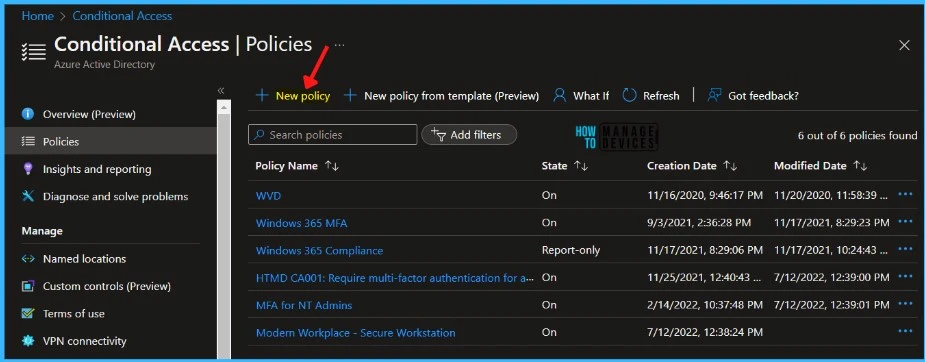The width and height of the screenshot is (925, 362).
Task: Open the WVD row ellipsis menu
Action: [x=905, y=195]
